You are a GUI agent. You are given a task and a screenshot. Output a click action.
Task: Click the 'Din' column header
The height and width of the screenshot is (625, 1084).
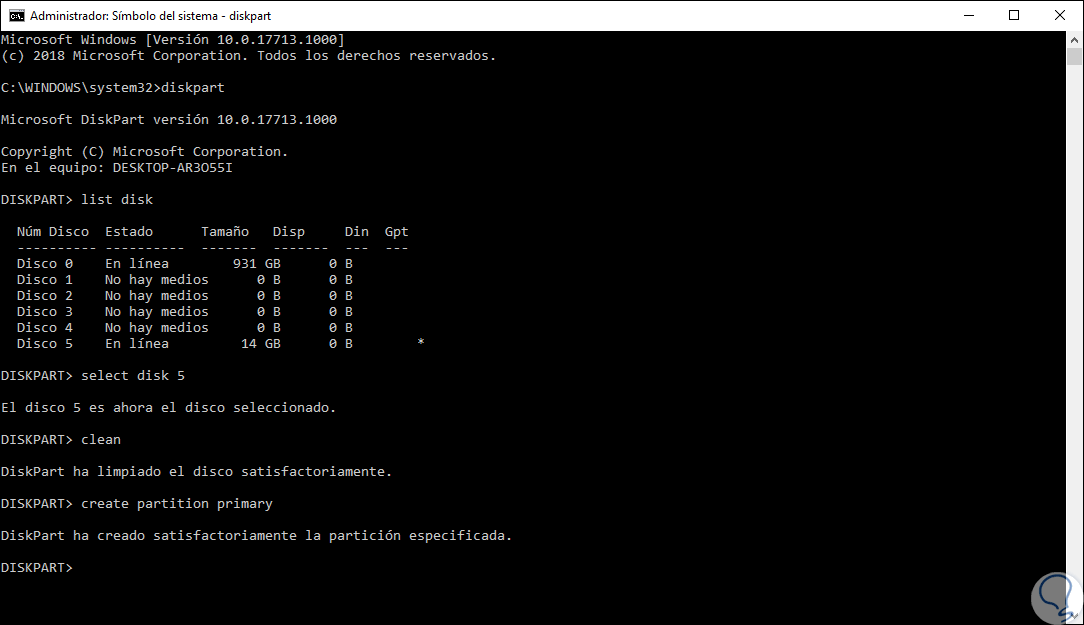pyautogui.click(x=357, y=232)
